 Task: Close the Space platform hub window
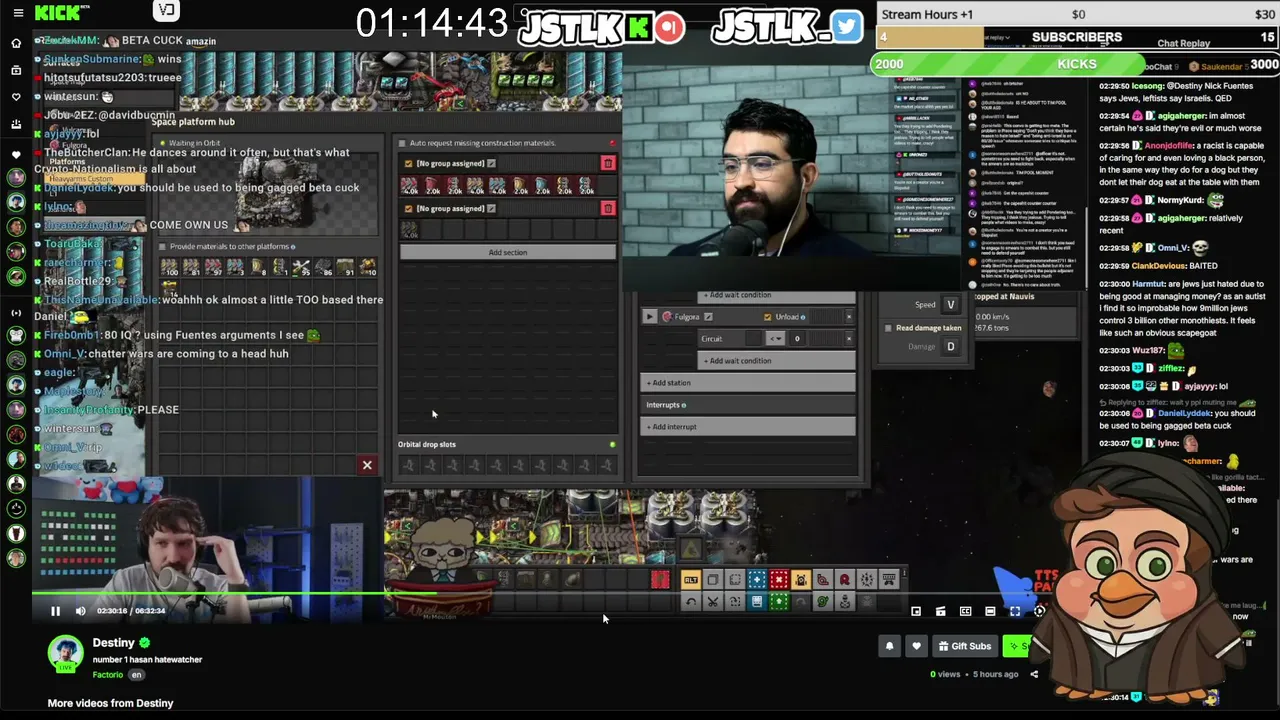[367, 465]
